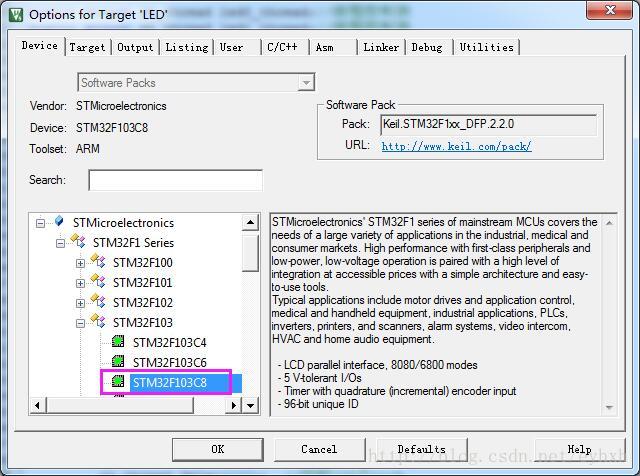
Task: Click the Cancel button
Action: (319, 449)
